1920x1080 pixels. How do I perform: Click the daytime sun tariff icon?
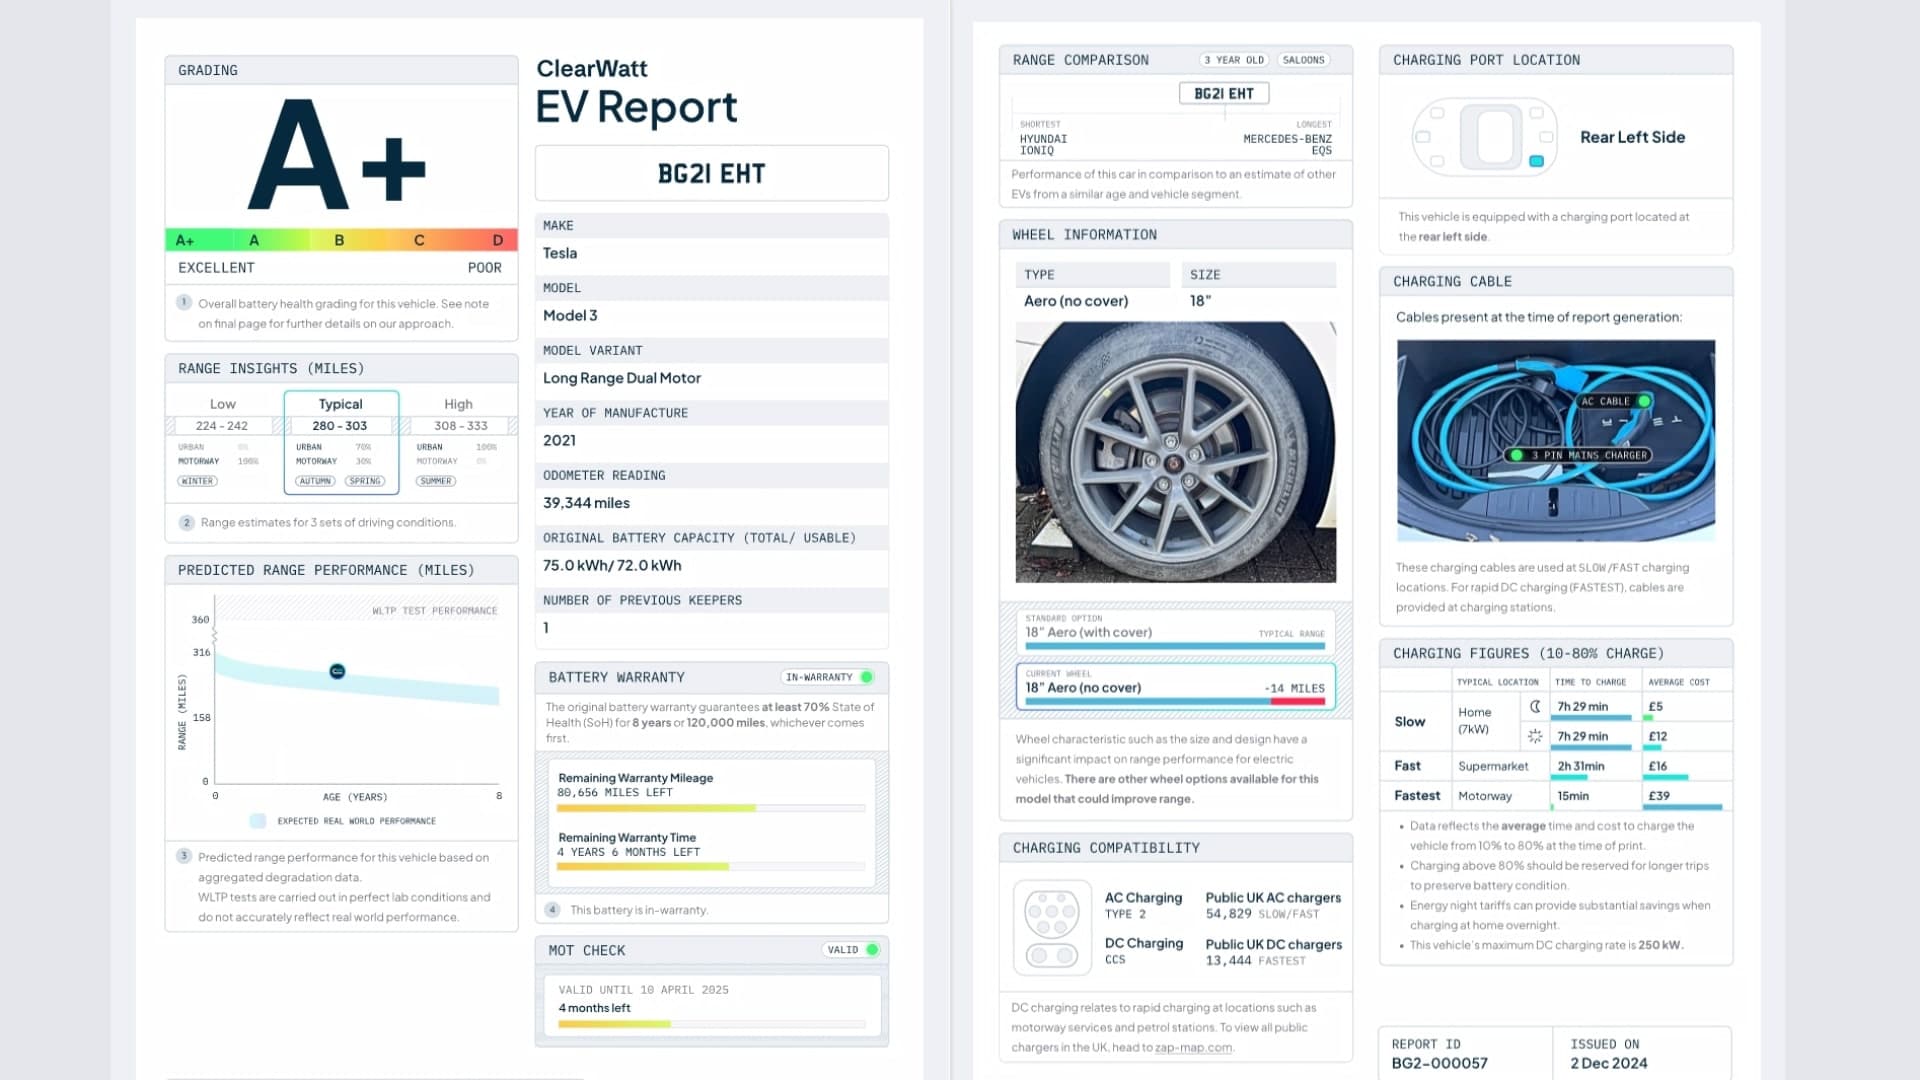[x=1535, y=736]
